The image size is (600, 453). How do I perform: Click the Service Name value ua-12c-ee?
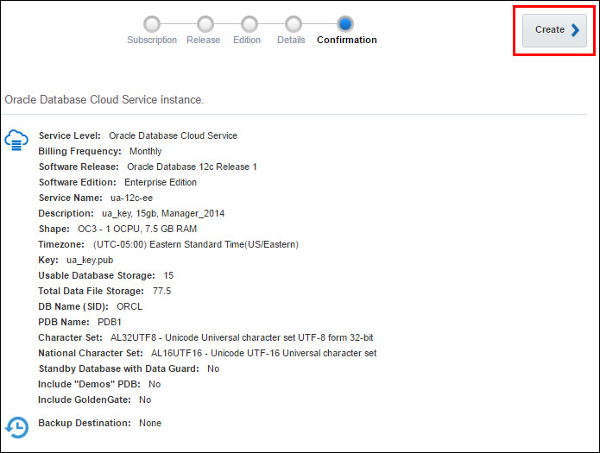(x=132, y=198)
